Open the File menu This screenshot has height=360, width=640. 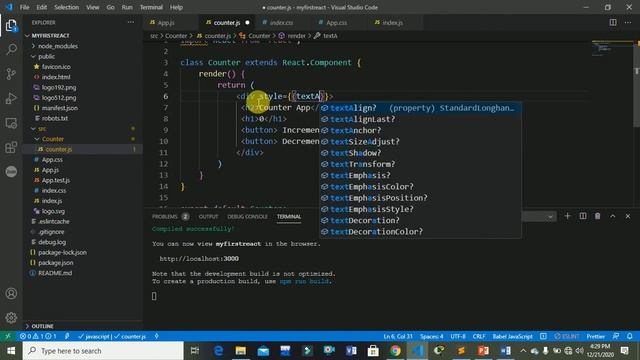pyautogui.click(x=24, y=7)
